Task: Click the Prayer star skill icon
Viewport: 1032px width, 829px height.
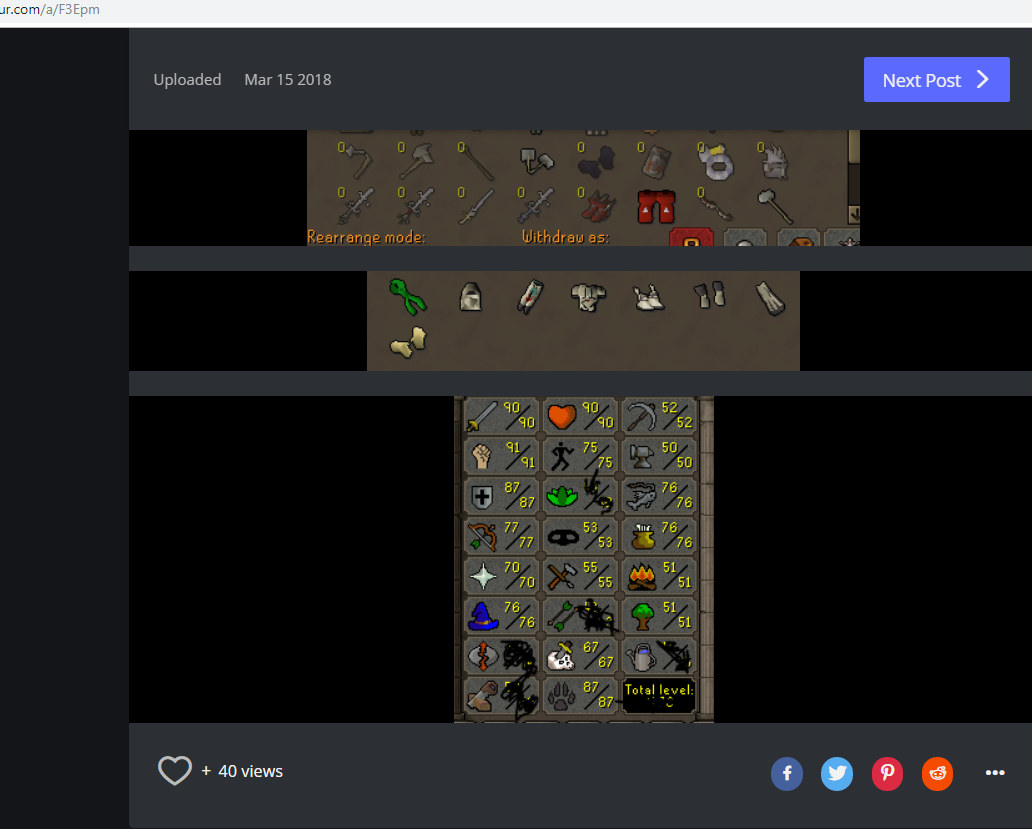Action: (482, 576)
